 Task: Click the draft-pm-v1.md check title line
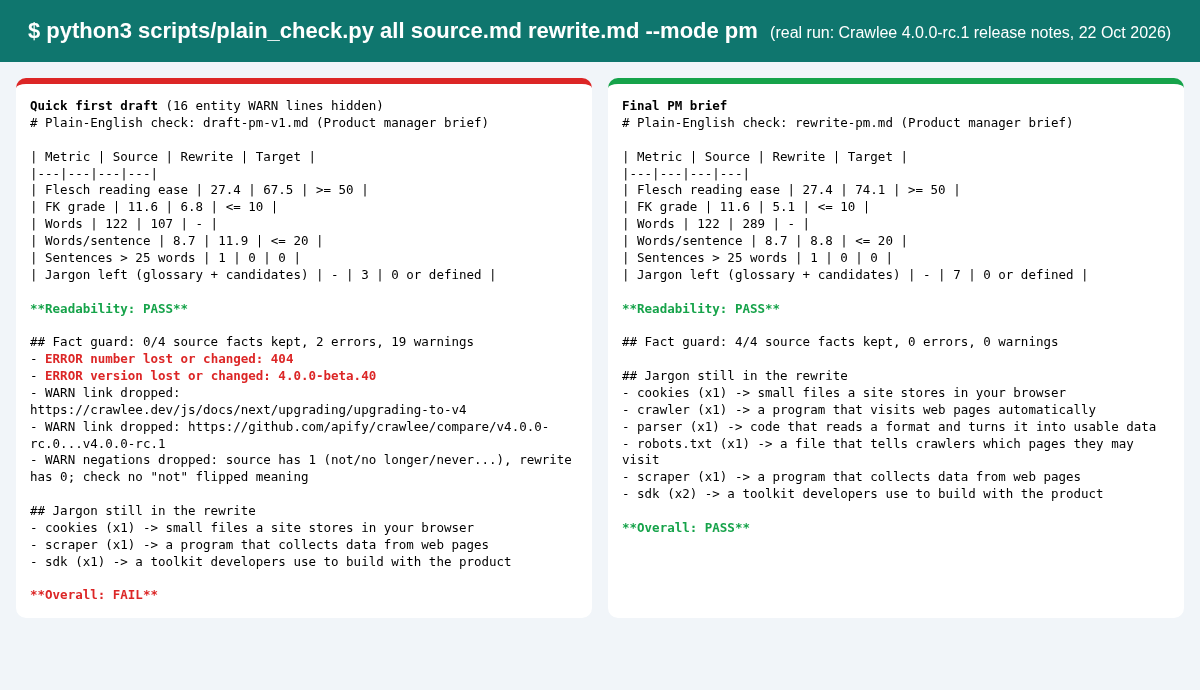coord(259,123)
